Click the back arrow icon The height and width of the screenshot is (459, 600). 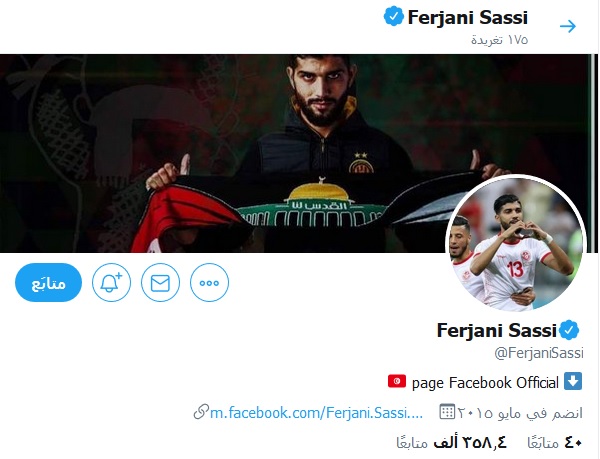click(567, 26)
